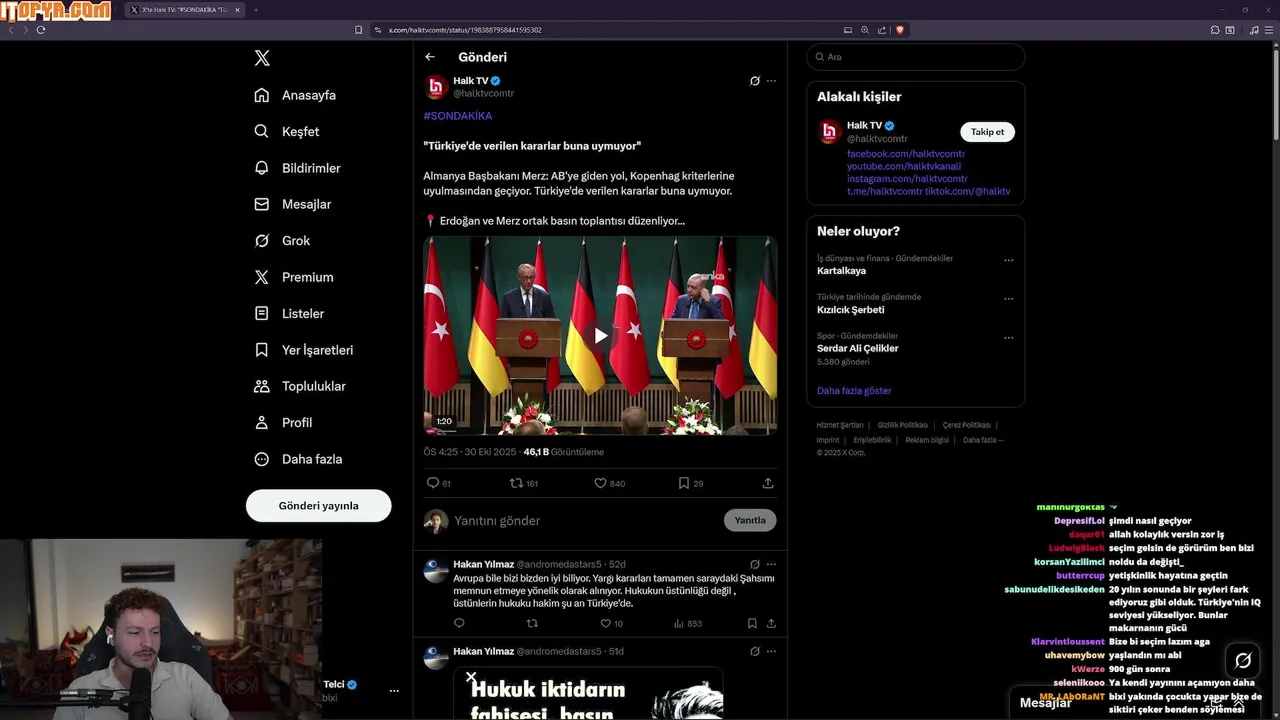This screenshot has width=1280, height=720.
Task: Open more options on second Hakan Yılmaz reply
Action: point(771,651)
